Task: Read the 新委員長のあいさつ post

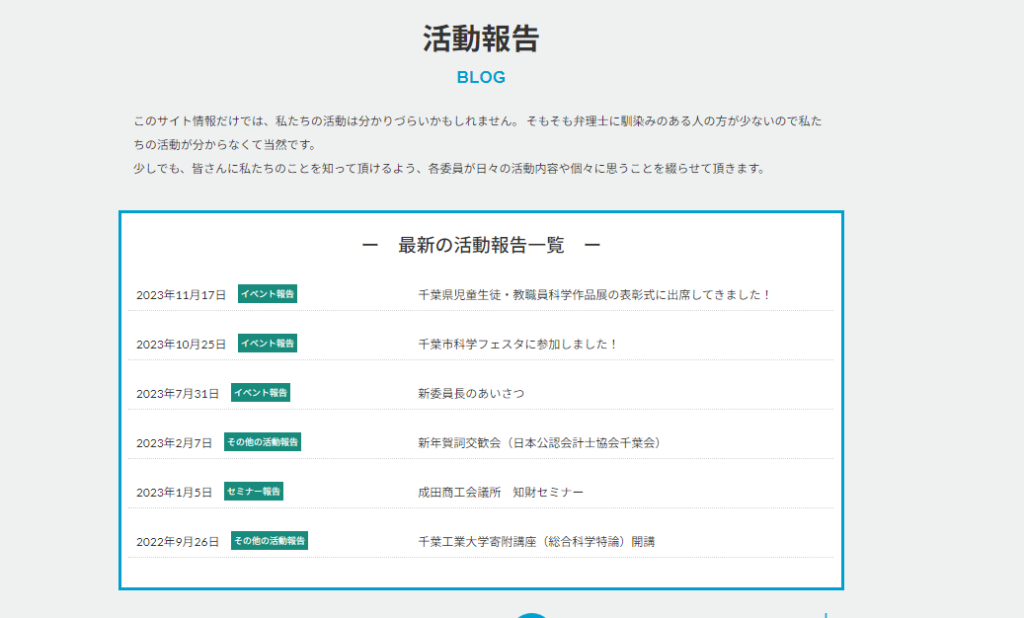Action: 471,393
